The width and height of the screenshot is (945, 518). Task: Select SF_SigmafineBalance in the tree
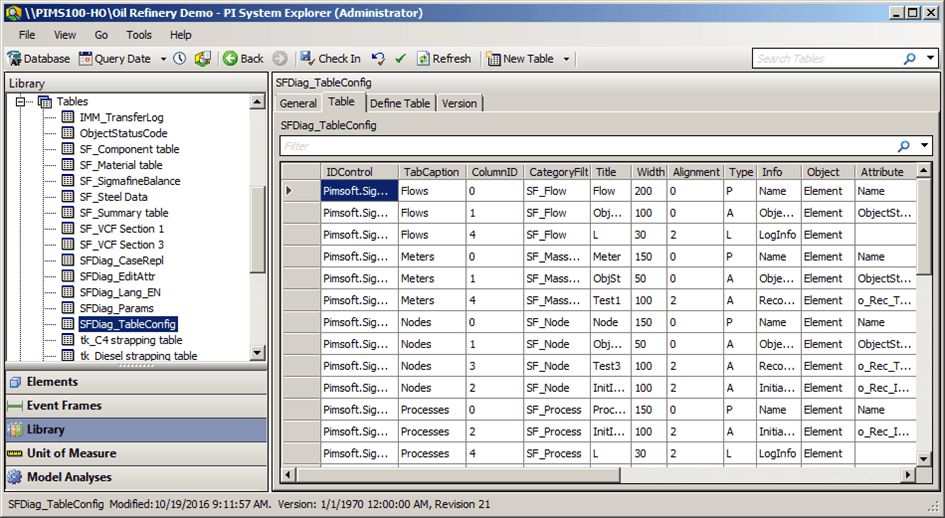point(130,181)
